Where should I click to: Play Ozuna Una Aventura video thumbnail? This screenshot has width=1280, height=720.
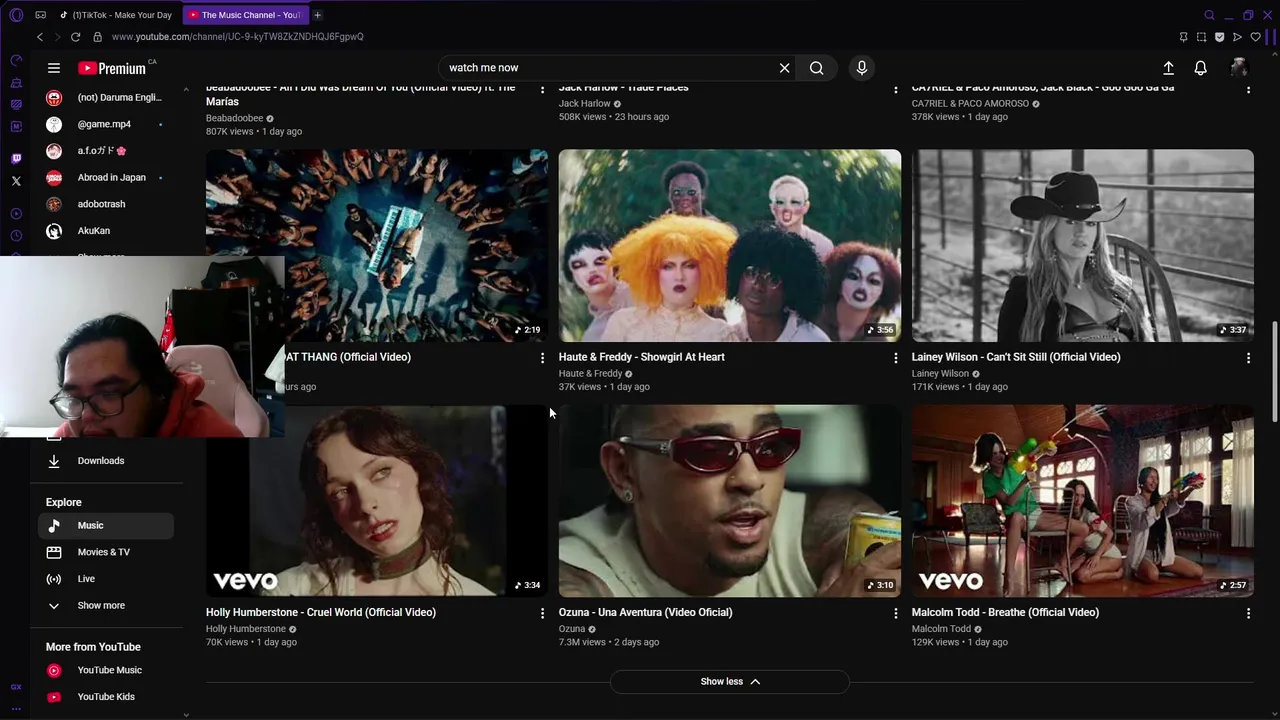730,501
